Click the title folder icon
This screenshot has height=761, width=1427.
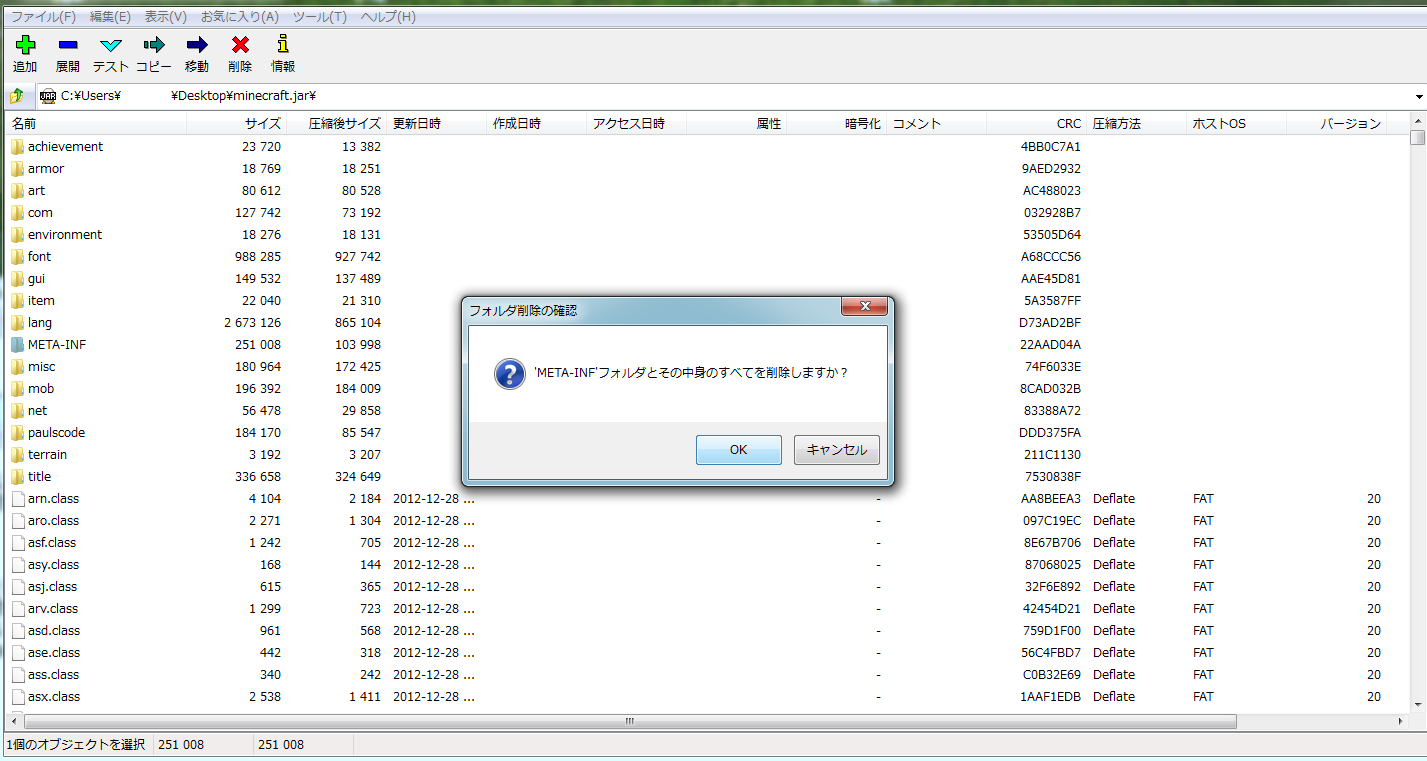17,476
